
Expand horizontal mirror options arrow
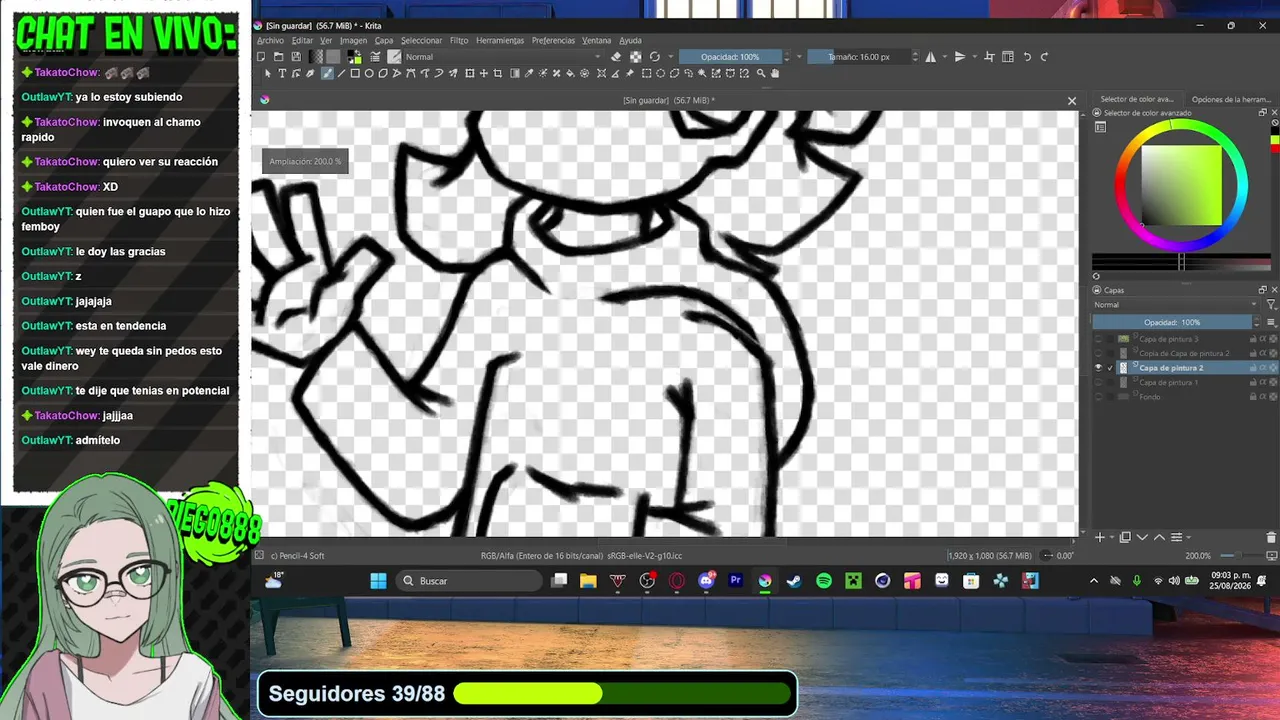pyautogui.click(x=945, y=57)
